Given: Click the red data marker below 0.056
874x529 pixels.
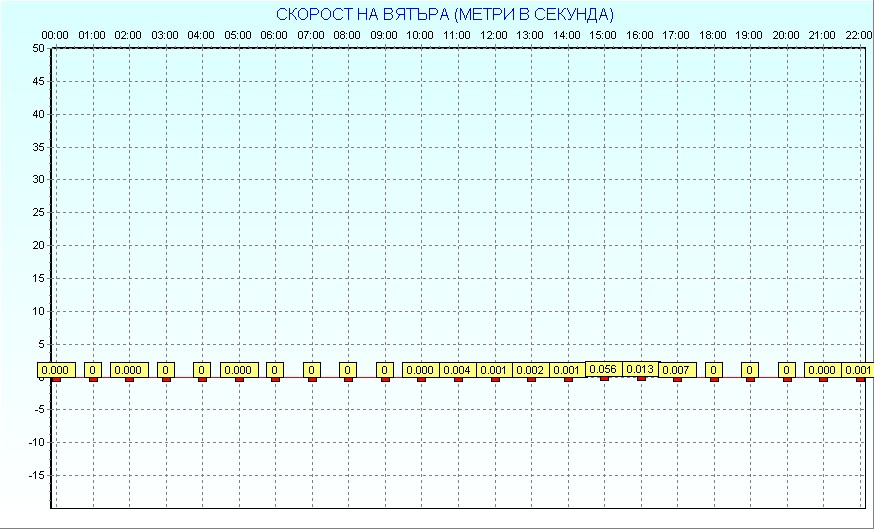Looking at the screenshot, I should (x=603, y=378).
